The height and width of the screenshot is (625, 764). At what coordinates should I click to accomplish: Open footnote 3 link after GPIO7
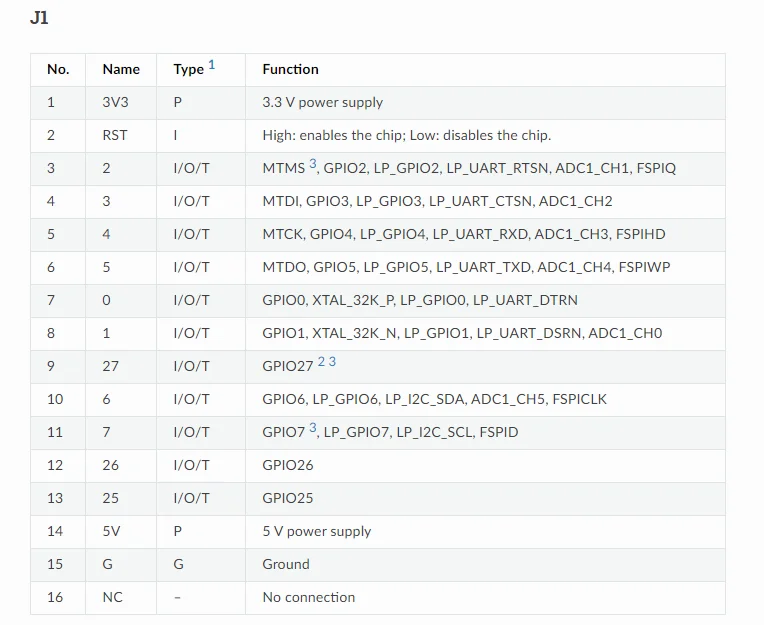(313, 428)
